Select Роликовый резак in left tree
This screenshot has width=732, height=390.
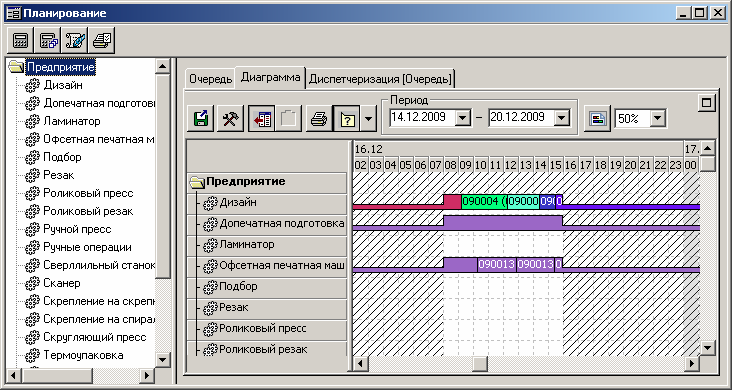(88, 211)
